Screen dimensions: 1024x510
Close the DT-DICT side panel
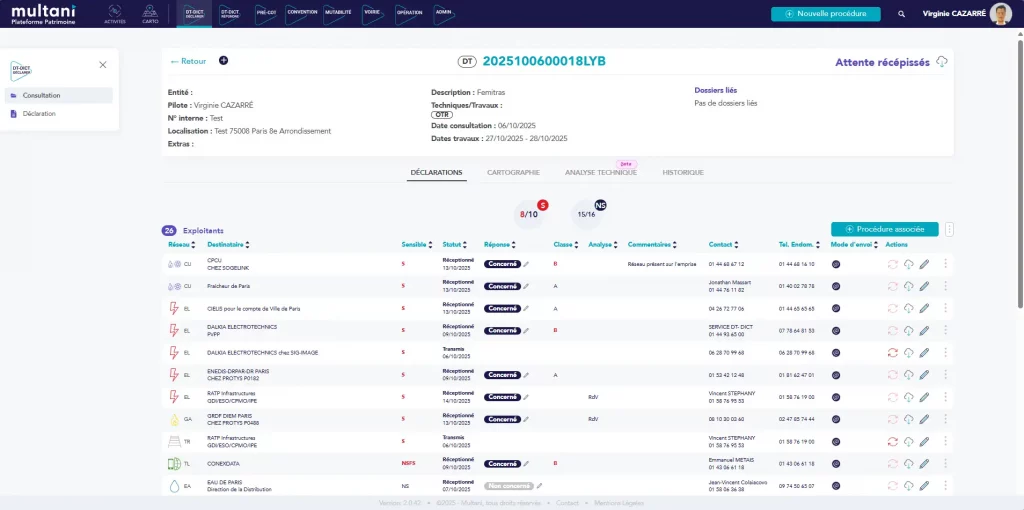[x=103, y=64]
